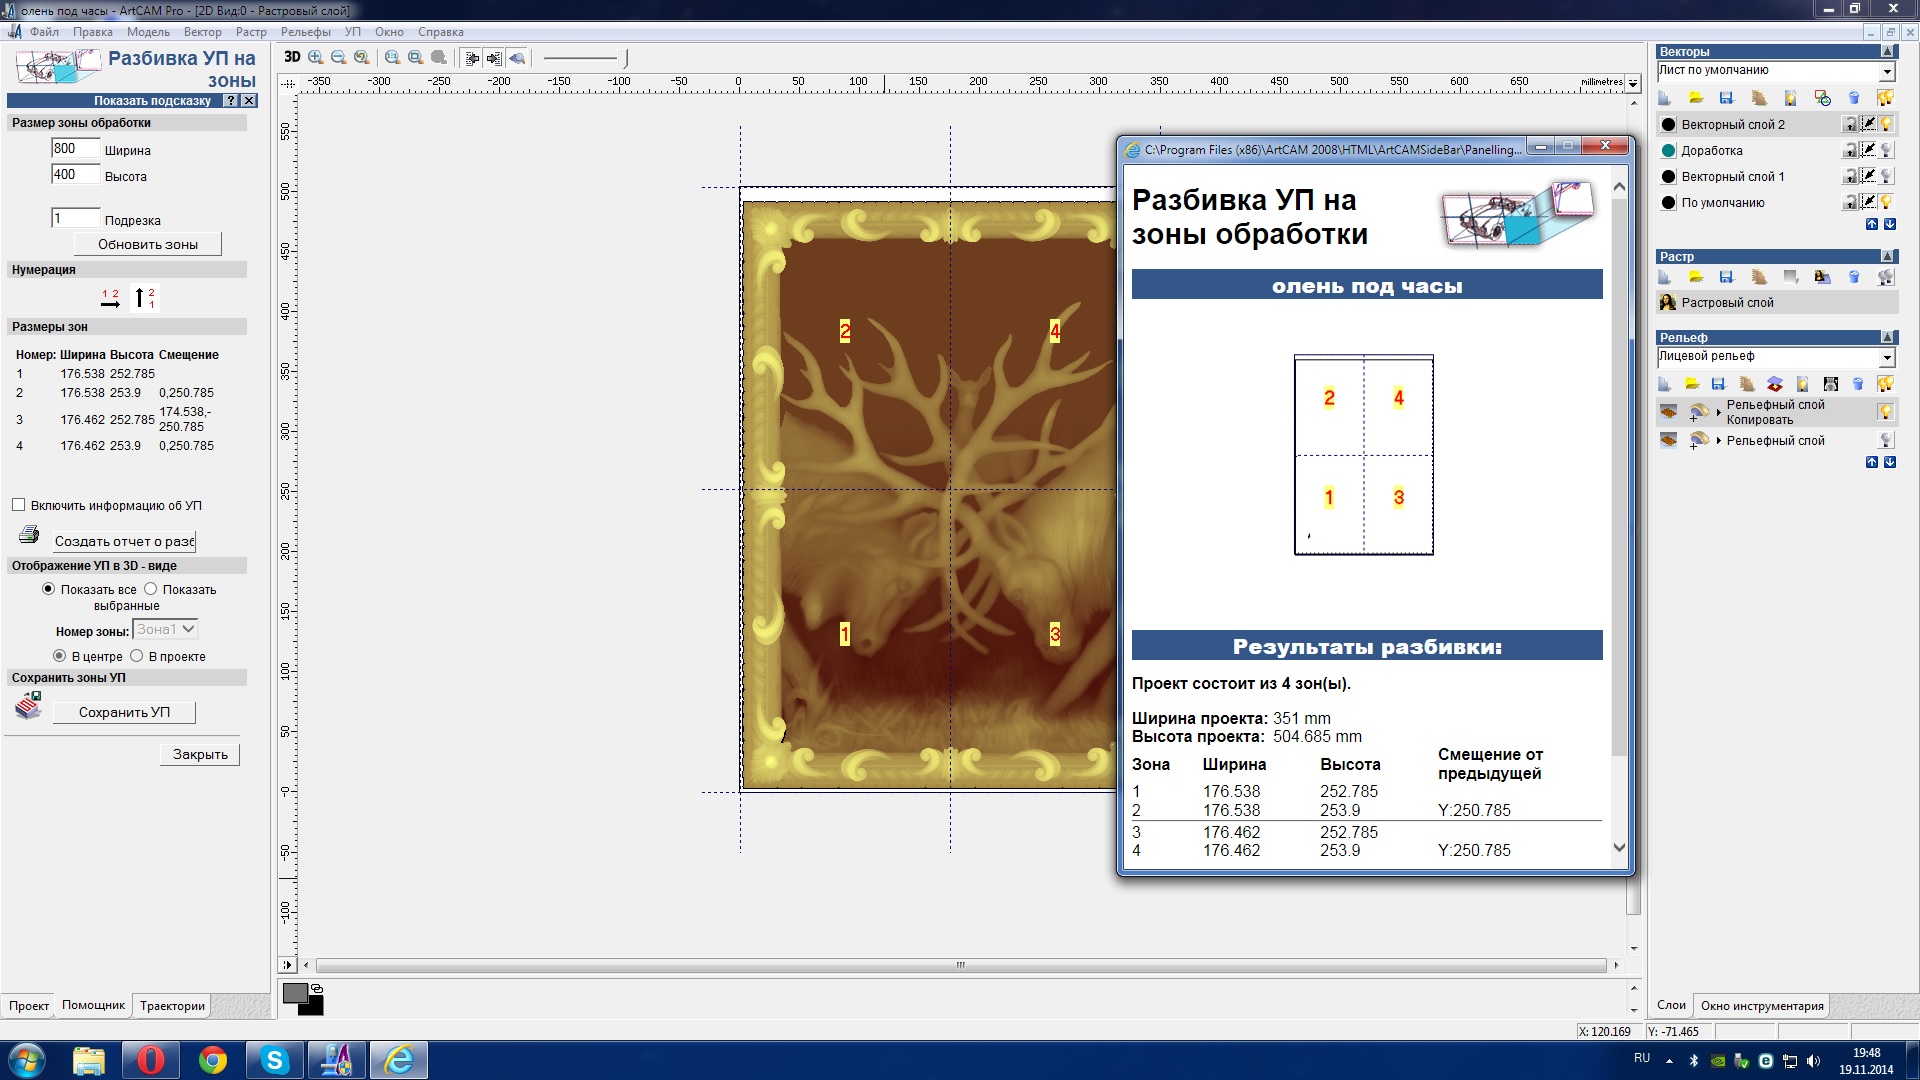
Task: Click the printer icon beside the report button
Action: 29,535
